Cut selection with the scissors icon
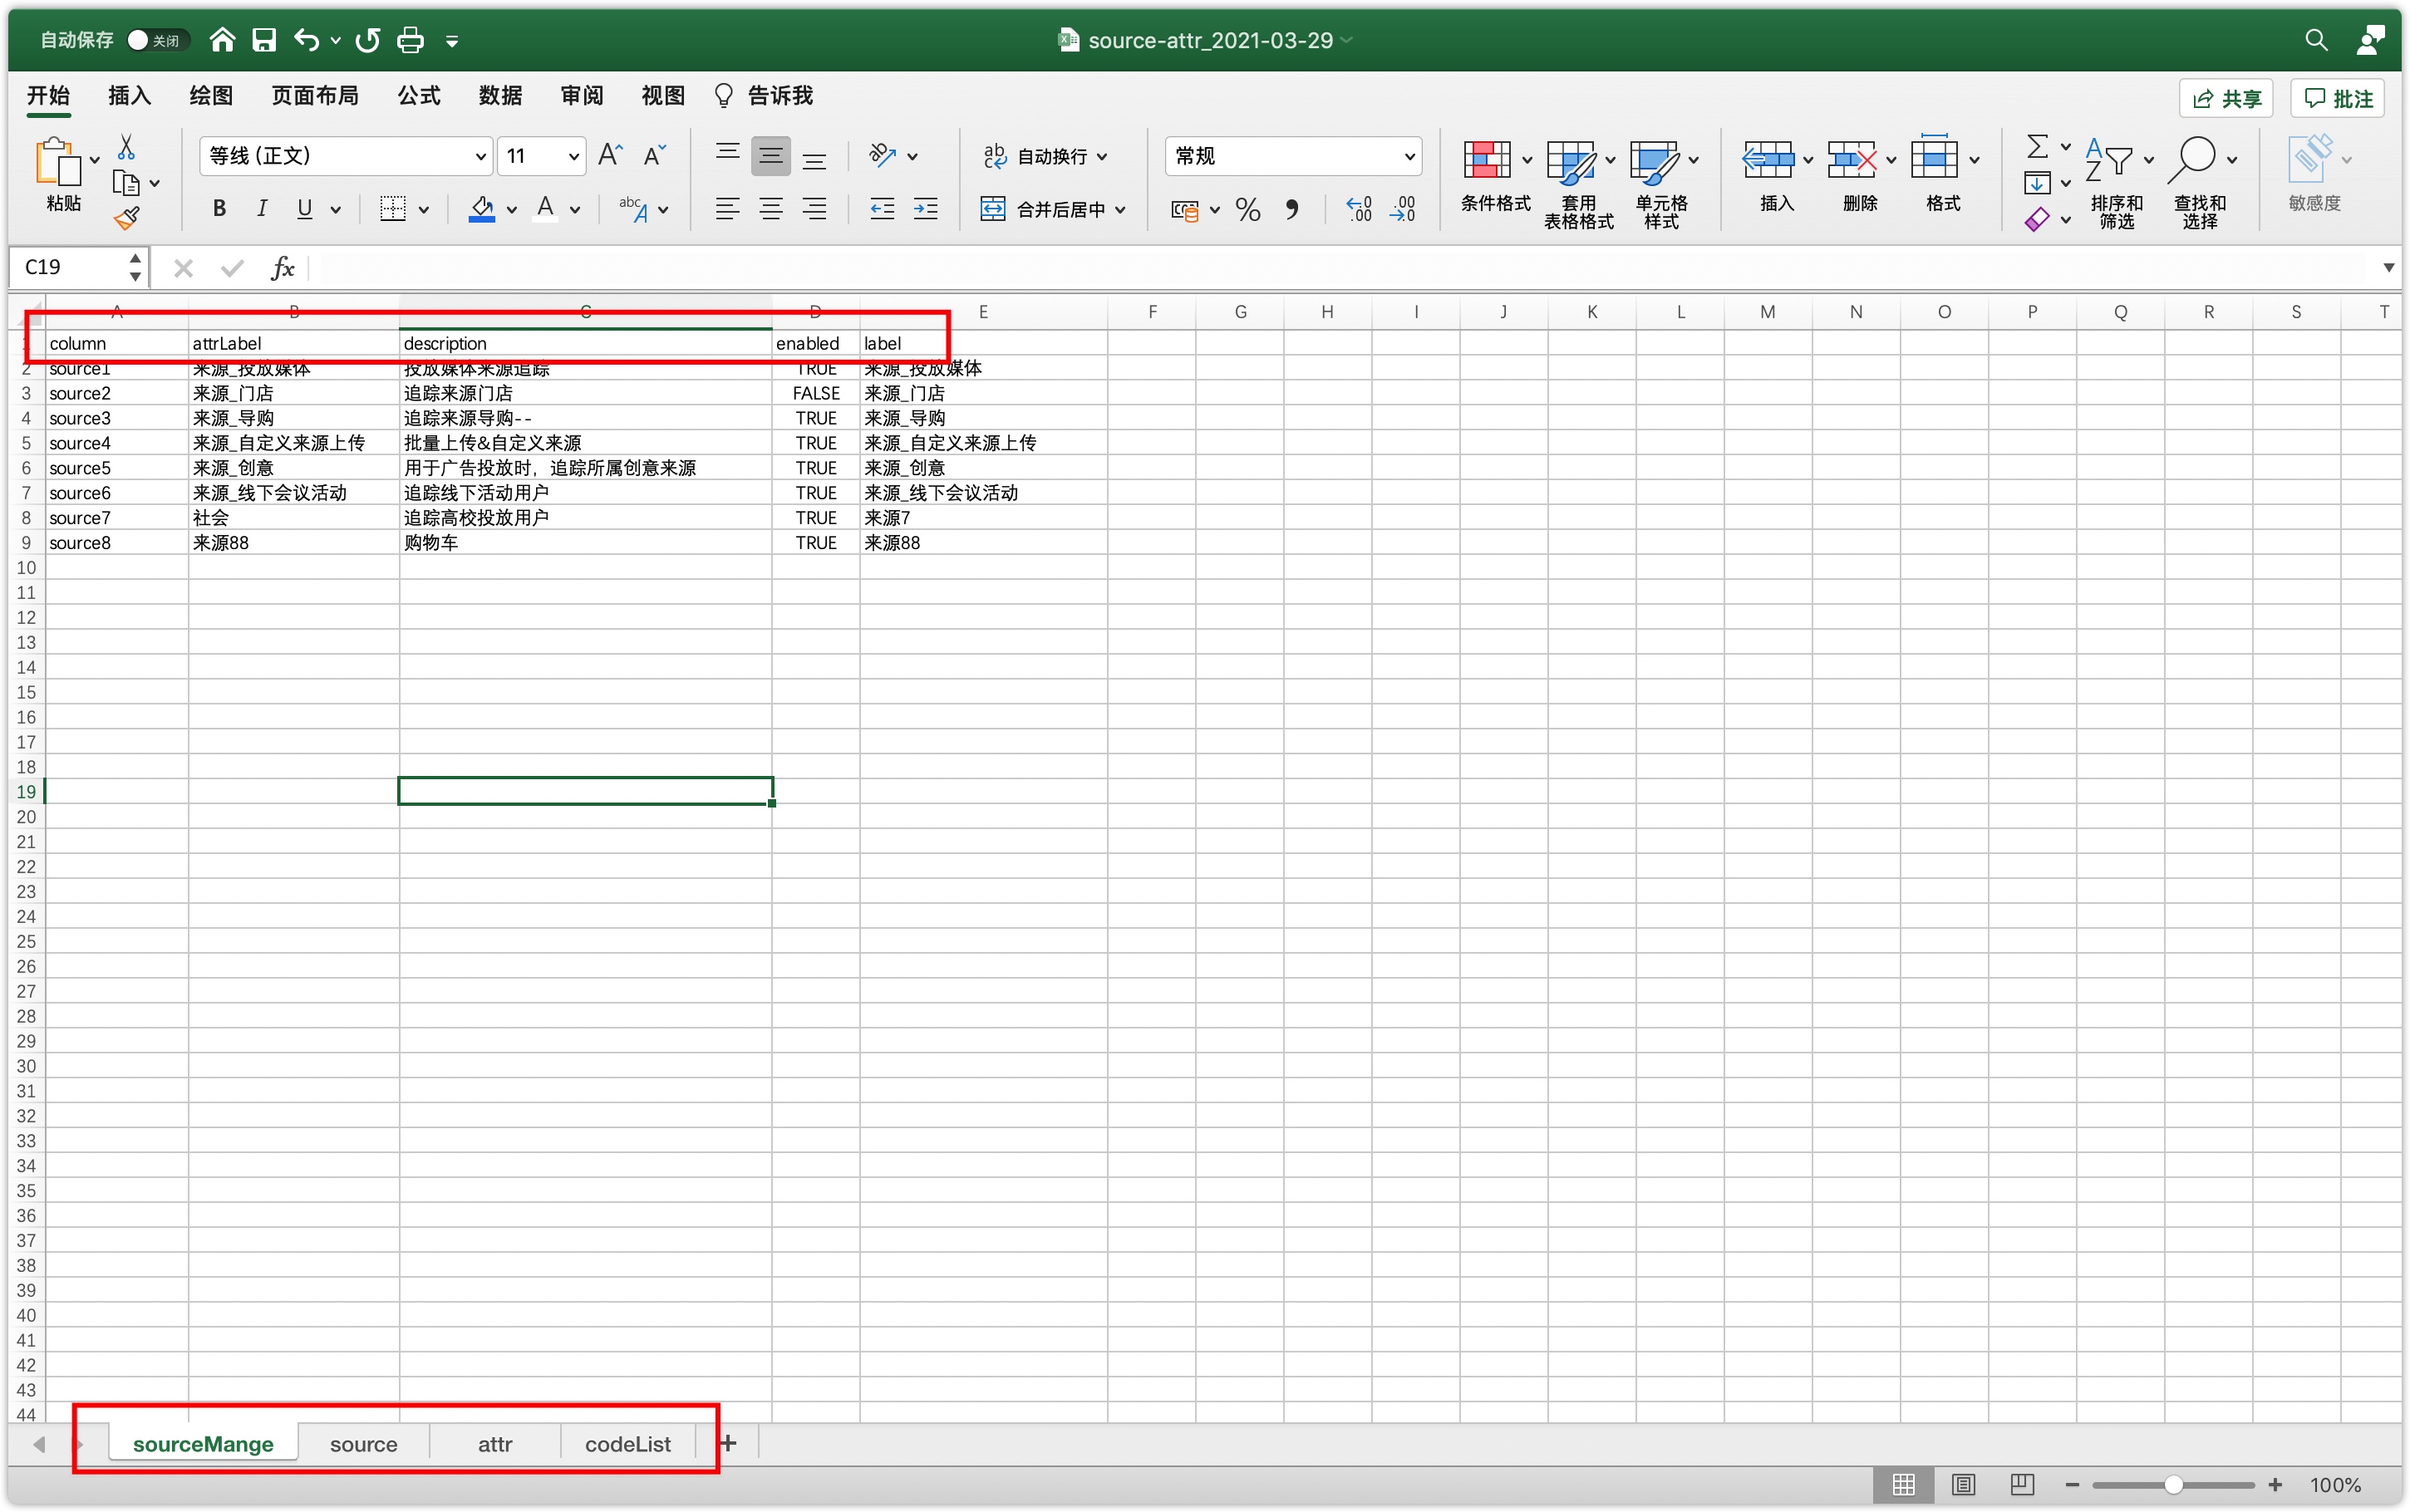The image size is (2410, 1512). coord(126,148)
